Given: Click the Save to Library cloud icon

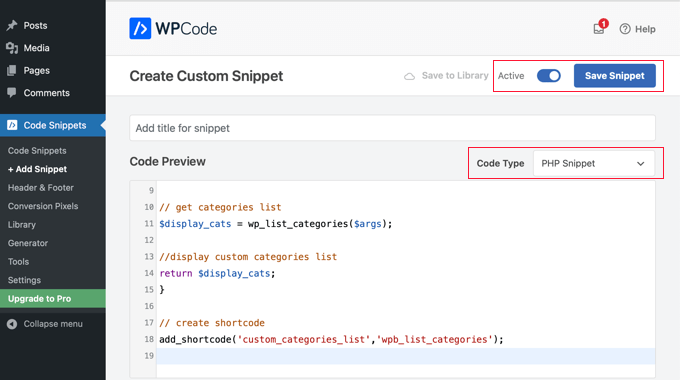Looking at the screenshot, I should [x=409, y=76].
